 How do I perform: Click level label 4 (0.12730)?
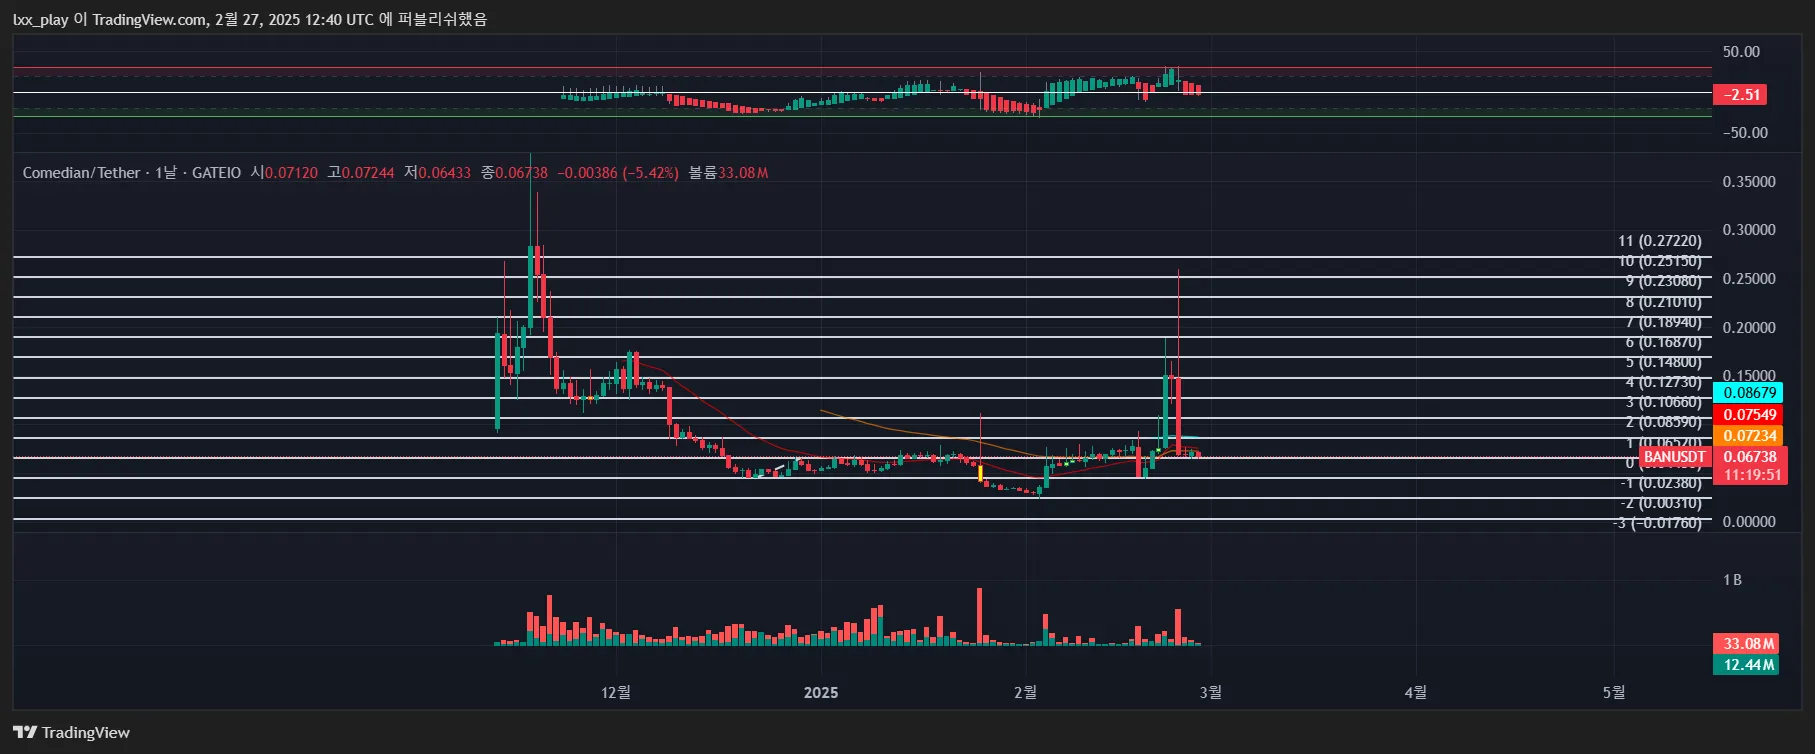(1663, 382)
